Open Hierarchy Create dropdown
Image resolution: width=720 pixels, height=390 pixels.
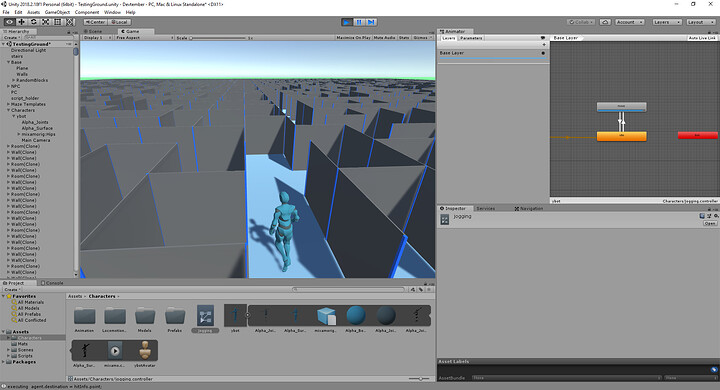tap(11, 38)
